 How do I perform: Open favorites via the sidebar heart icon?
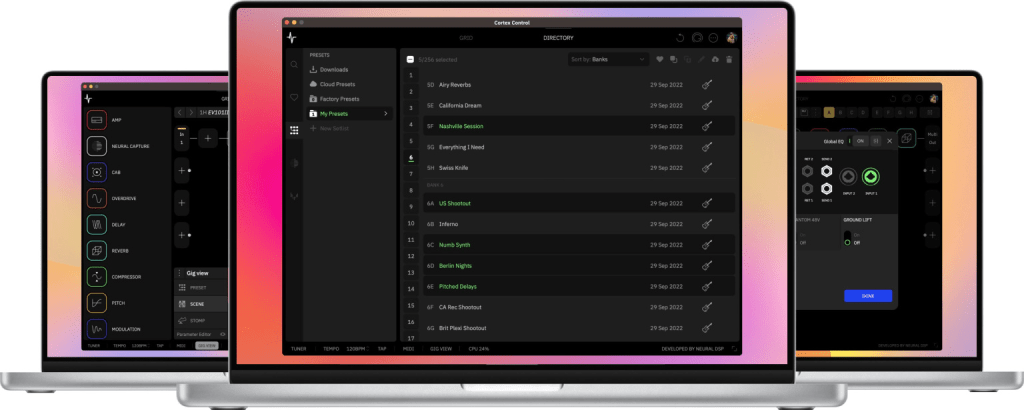click(x=294, y=97)
